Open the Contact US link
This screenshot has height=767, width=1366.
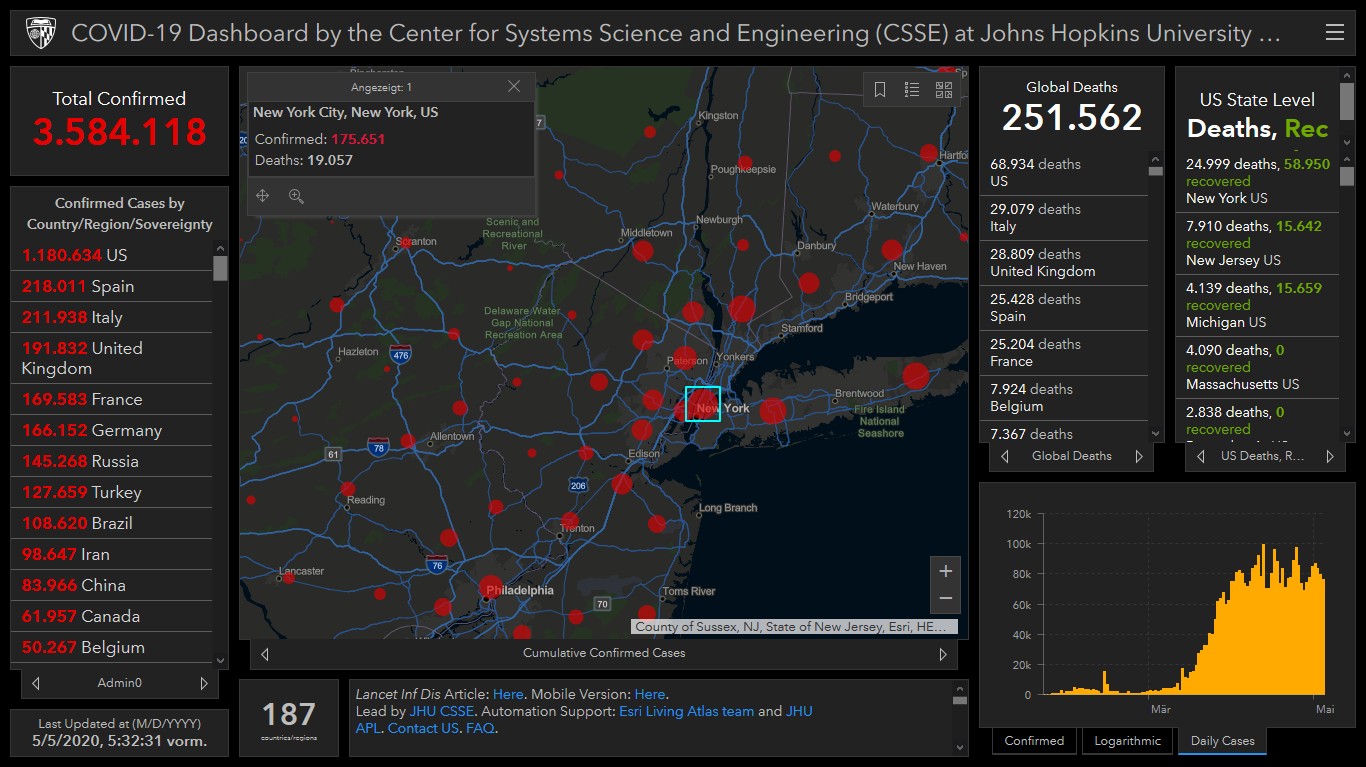click(x=423, y=728)
